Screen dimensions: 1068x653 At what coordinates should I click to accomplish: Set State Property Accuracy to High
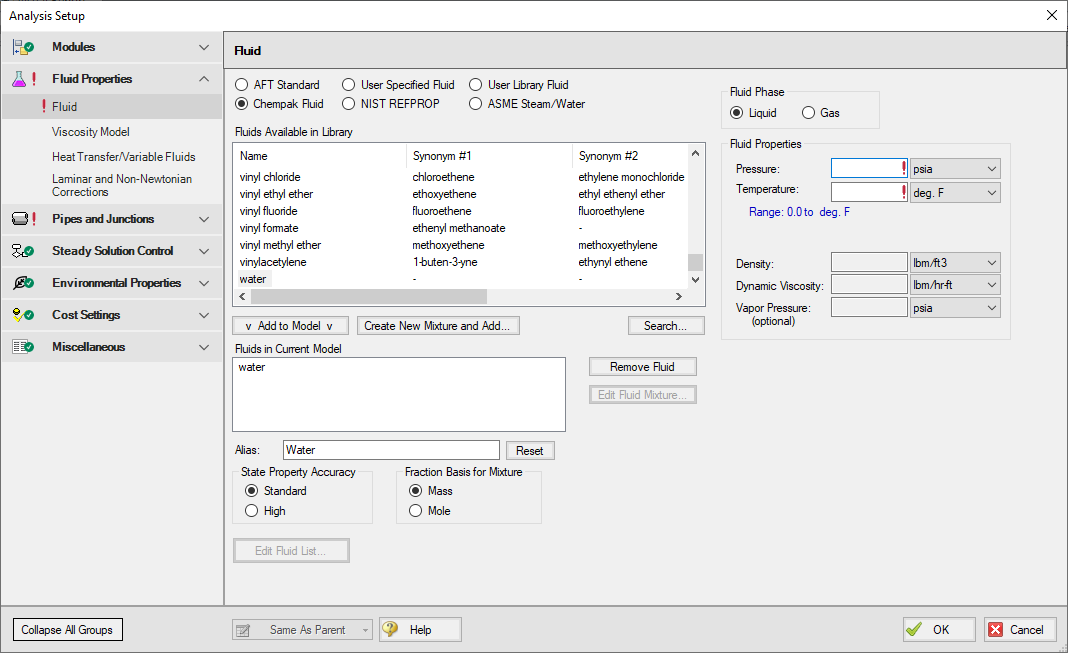coord(251,511)
